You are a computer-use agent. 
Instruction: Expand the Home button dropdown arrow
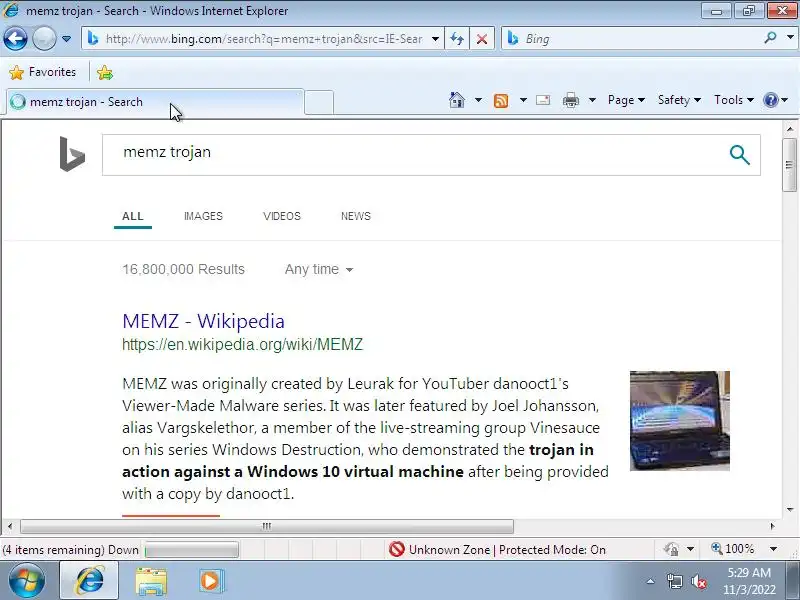coord(478,100)
